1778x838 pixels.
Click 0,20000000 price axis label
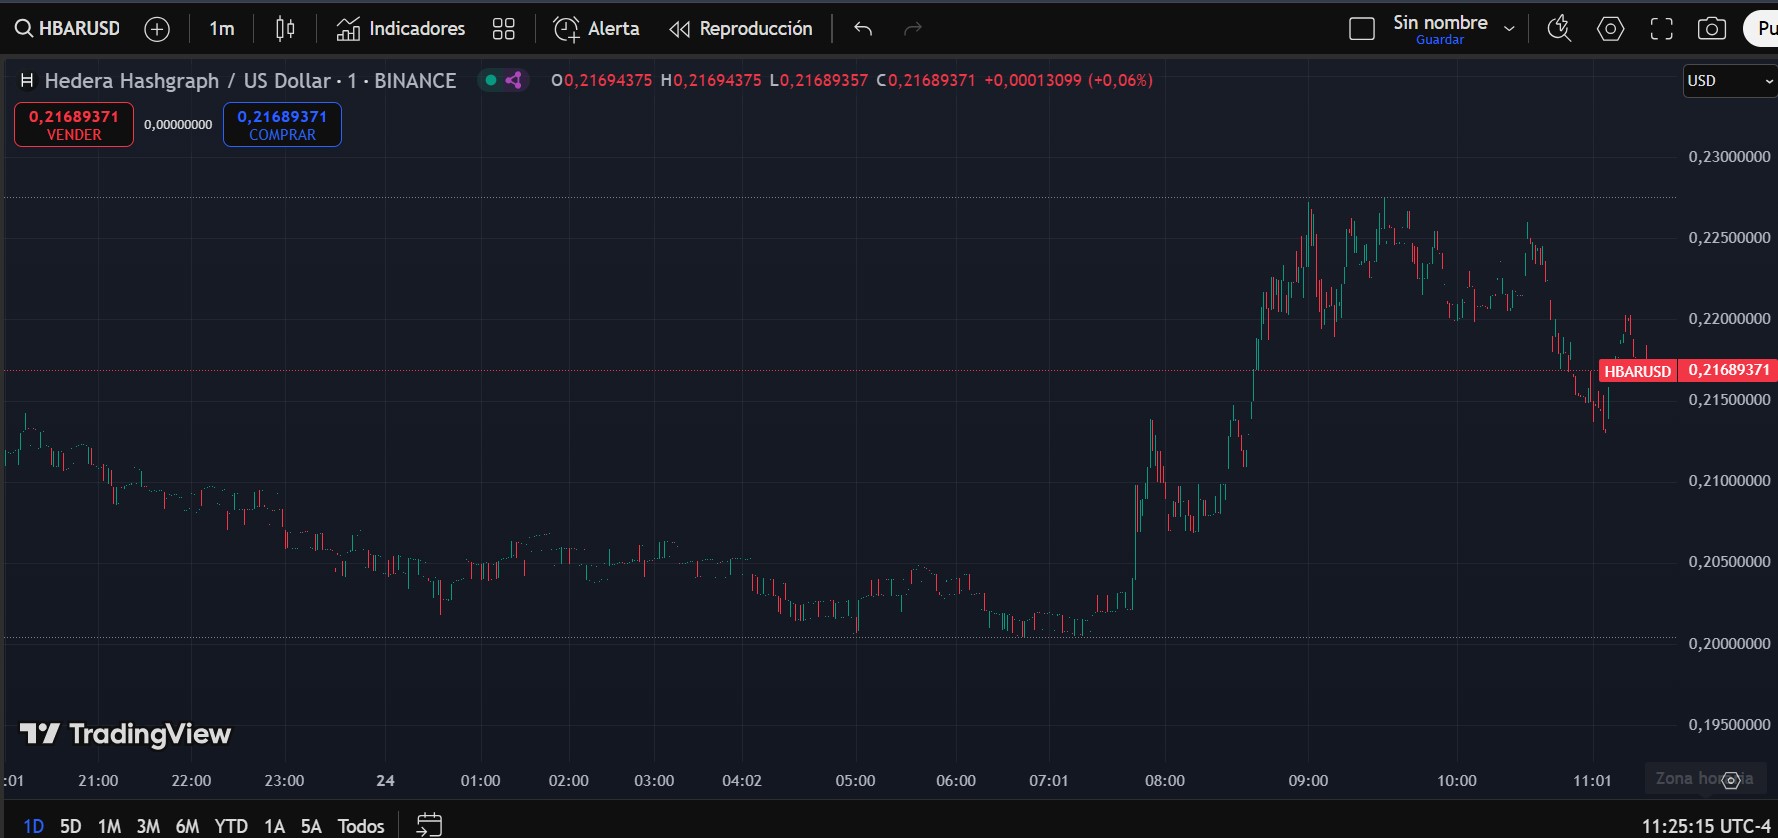pyautogui.click(x=1729, y=644)
